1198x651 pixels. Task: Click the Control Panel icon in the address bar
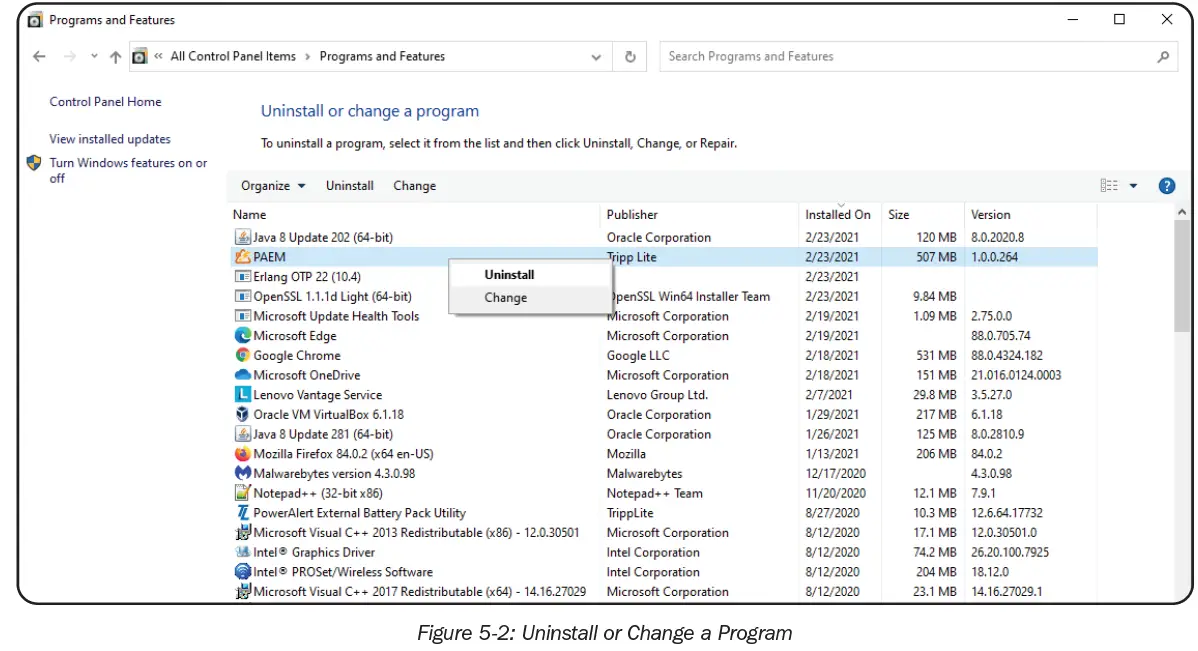tap(140, 56)
